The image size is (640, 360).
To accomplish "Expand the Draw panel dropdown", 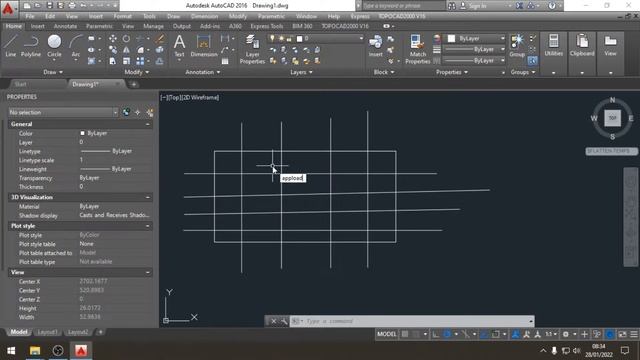I will (53, 72).
